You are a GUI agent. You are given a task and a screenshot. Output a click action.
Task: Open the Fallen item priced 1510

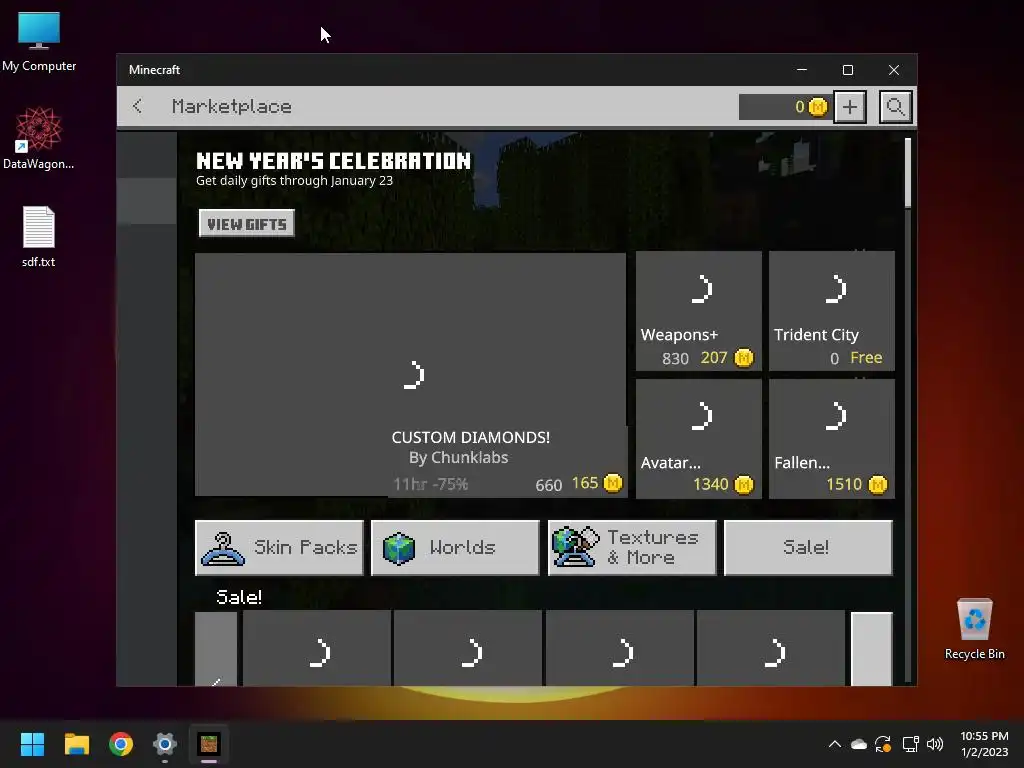click(x=832, y=439)
